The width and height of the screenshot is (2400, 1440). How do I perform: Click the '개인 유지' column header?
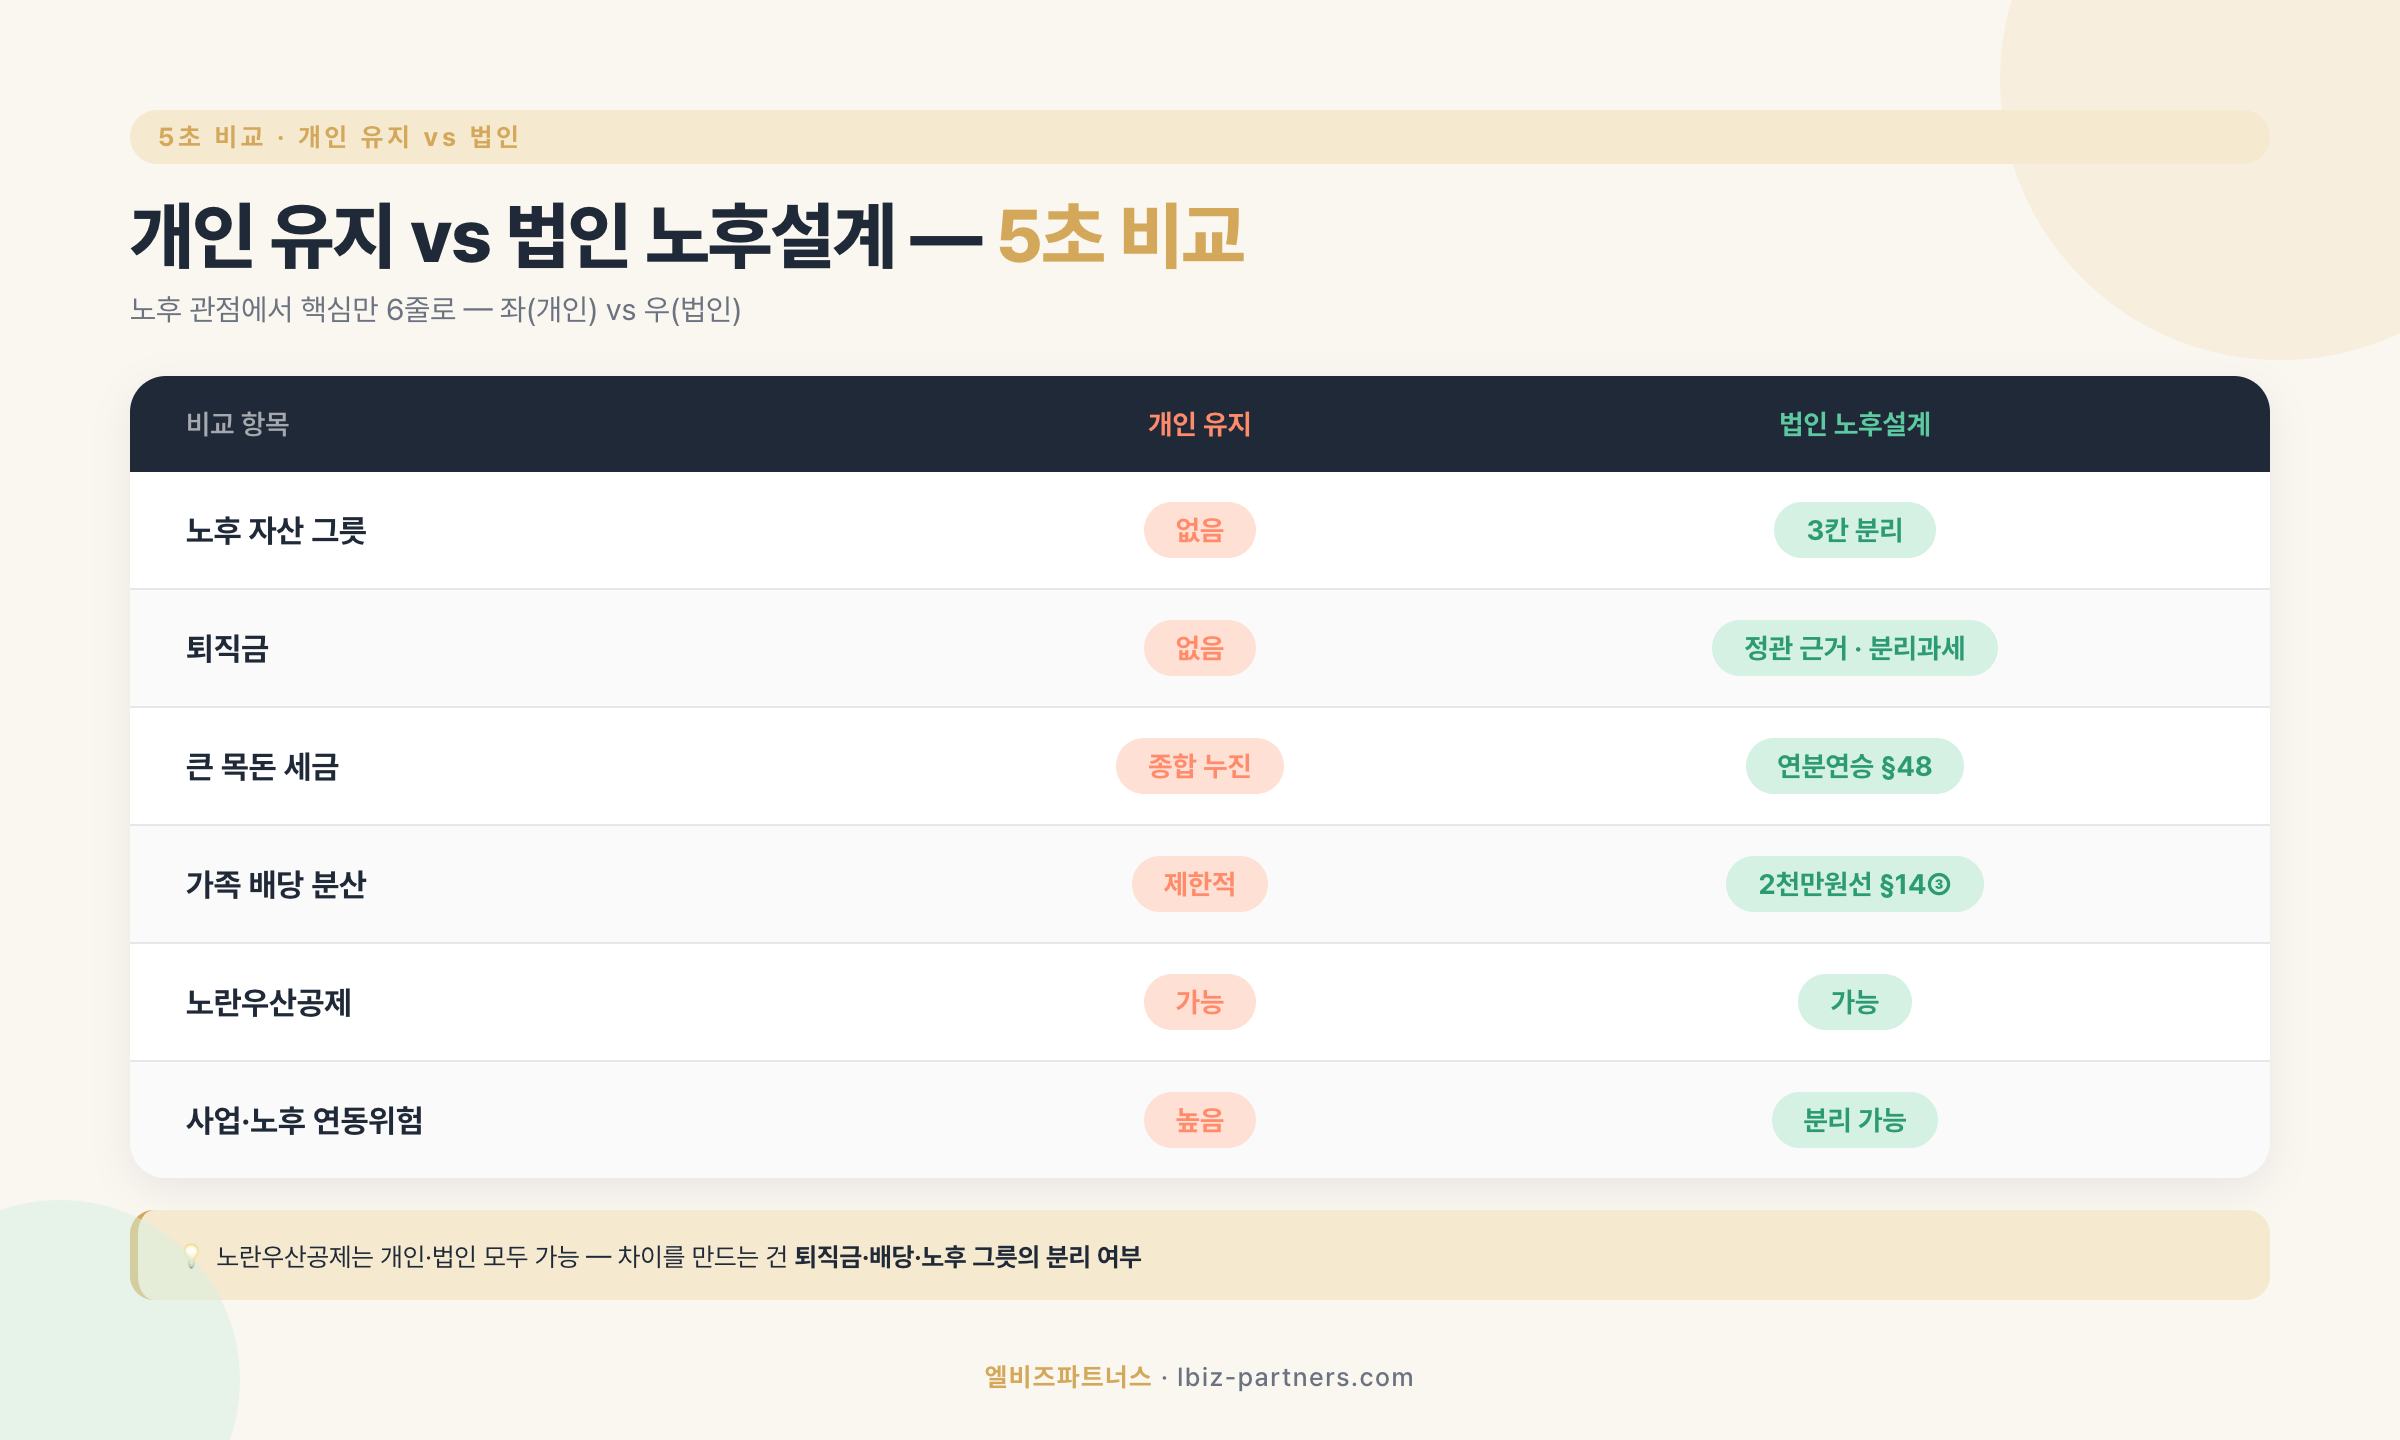click(1199, 424)
